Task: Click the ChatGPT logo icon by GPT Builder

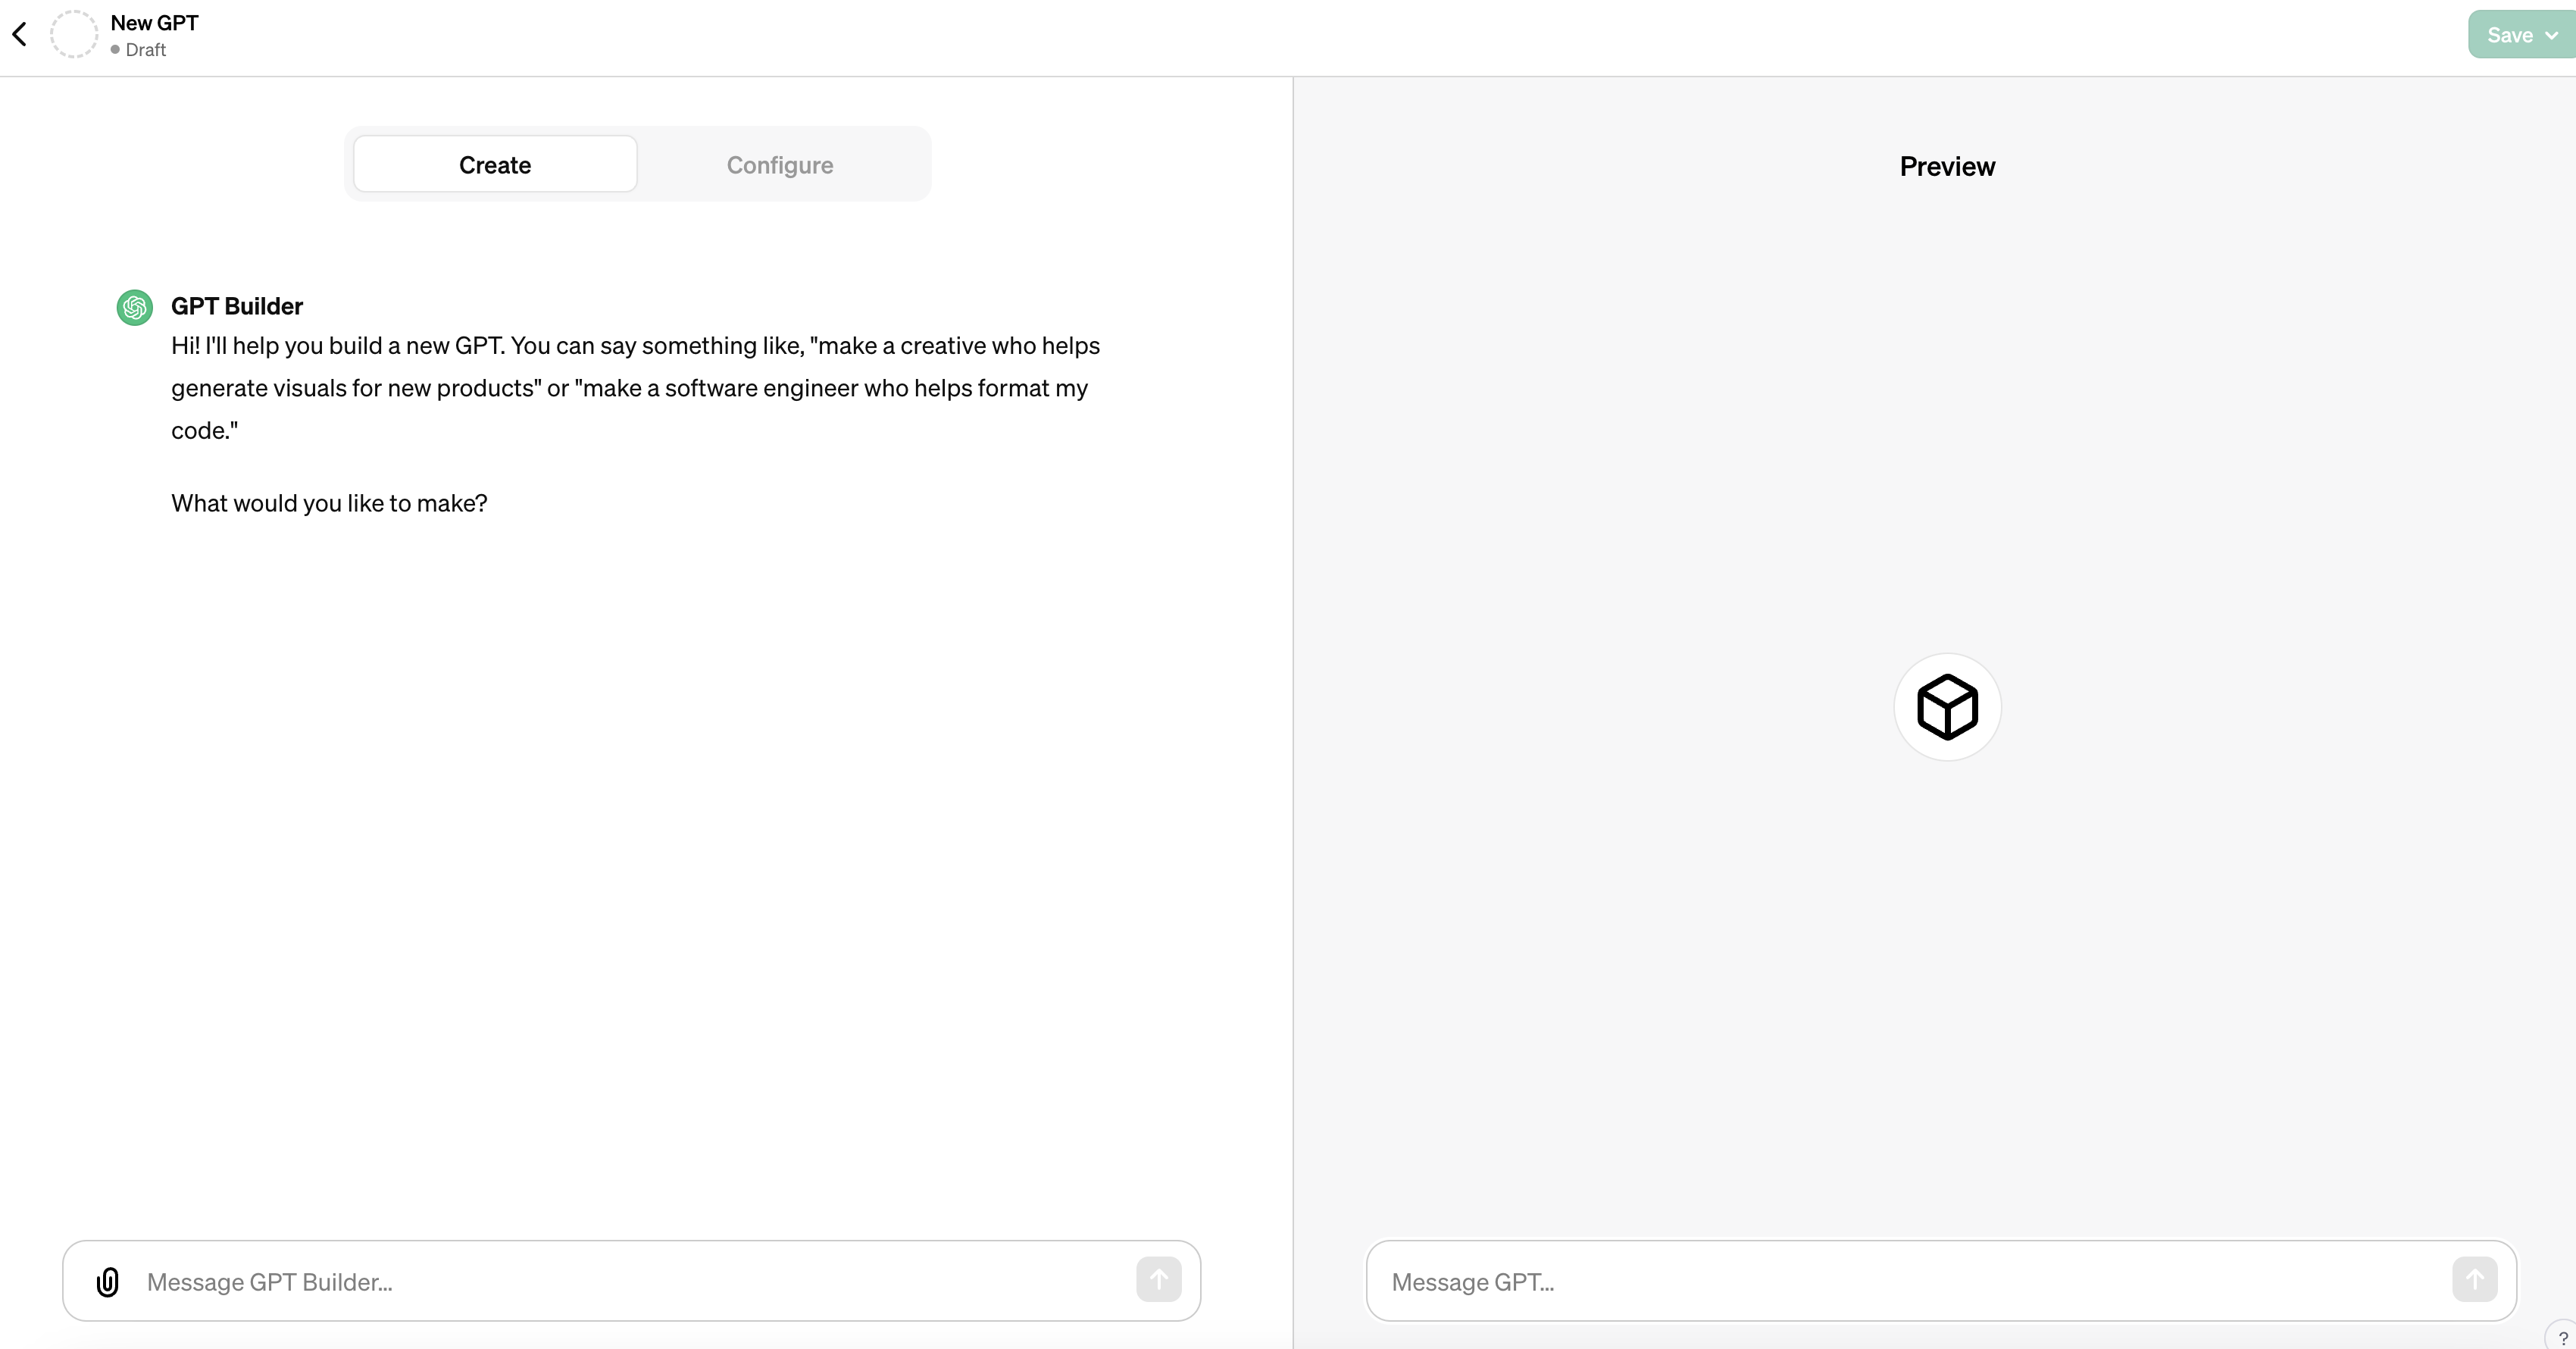Action: click(x=136, y=307)
